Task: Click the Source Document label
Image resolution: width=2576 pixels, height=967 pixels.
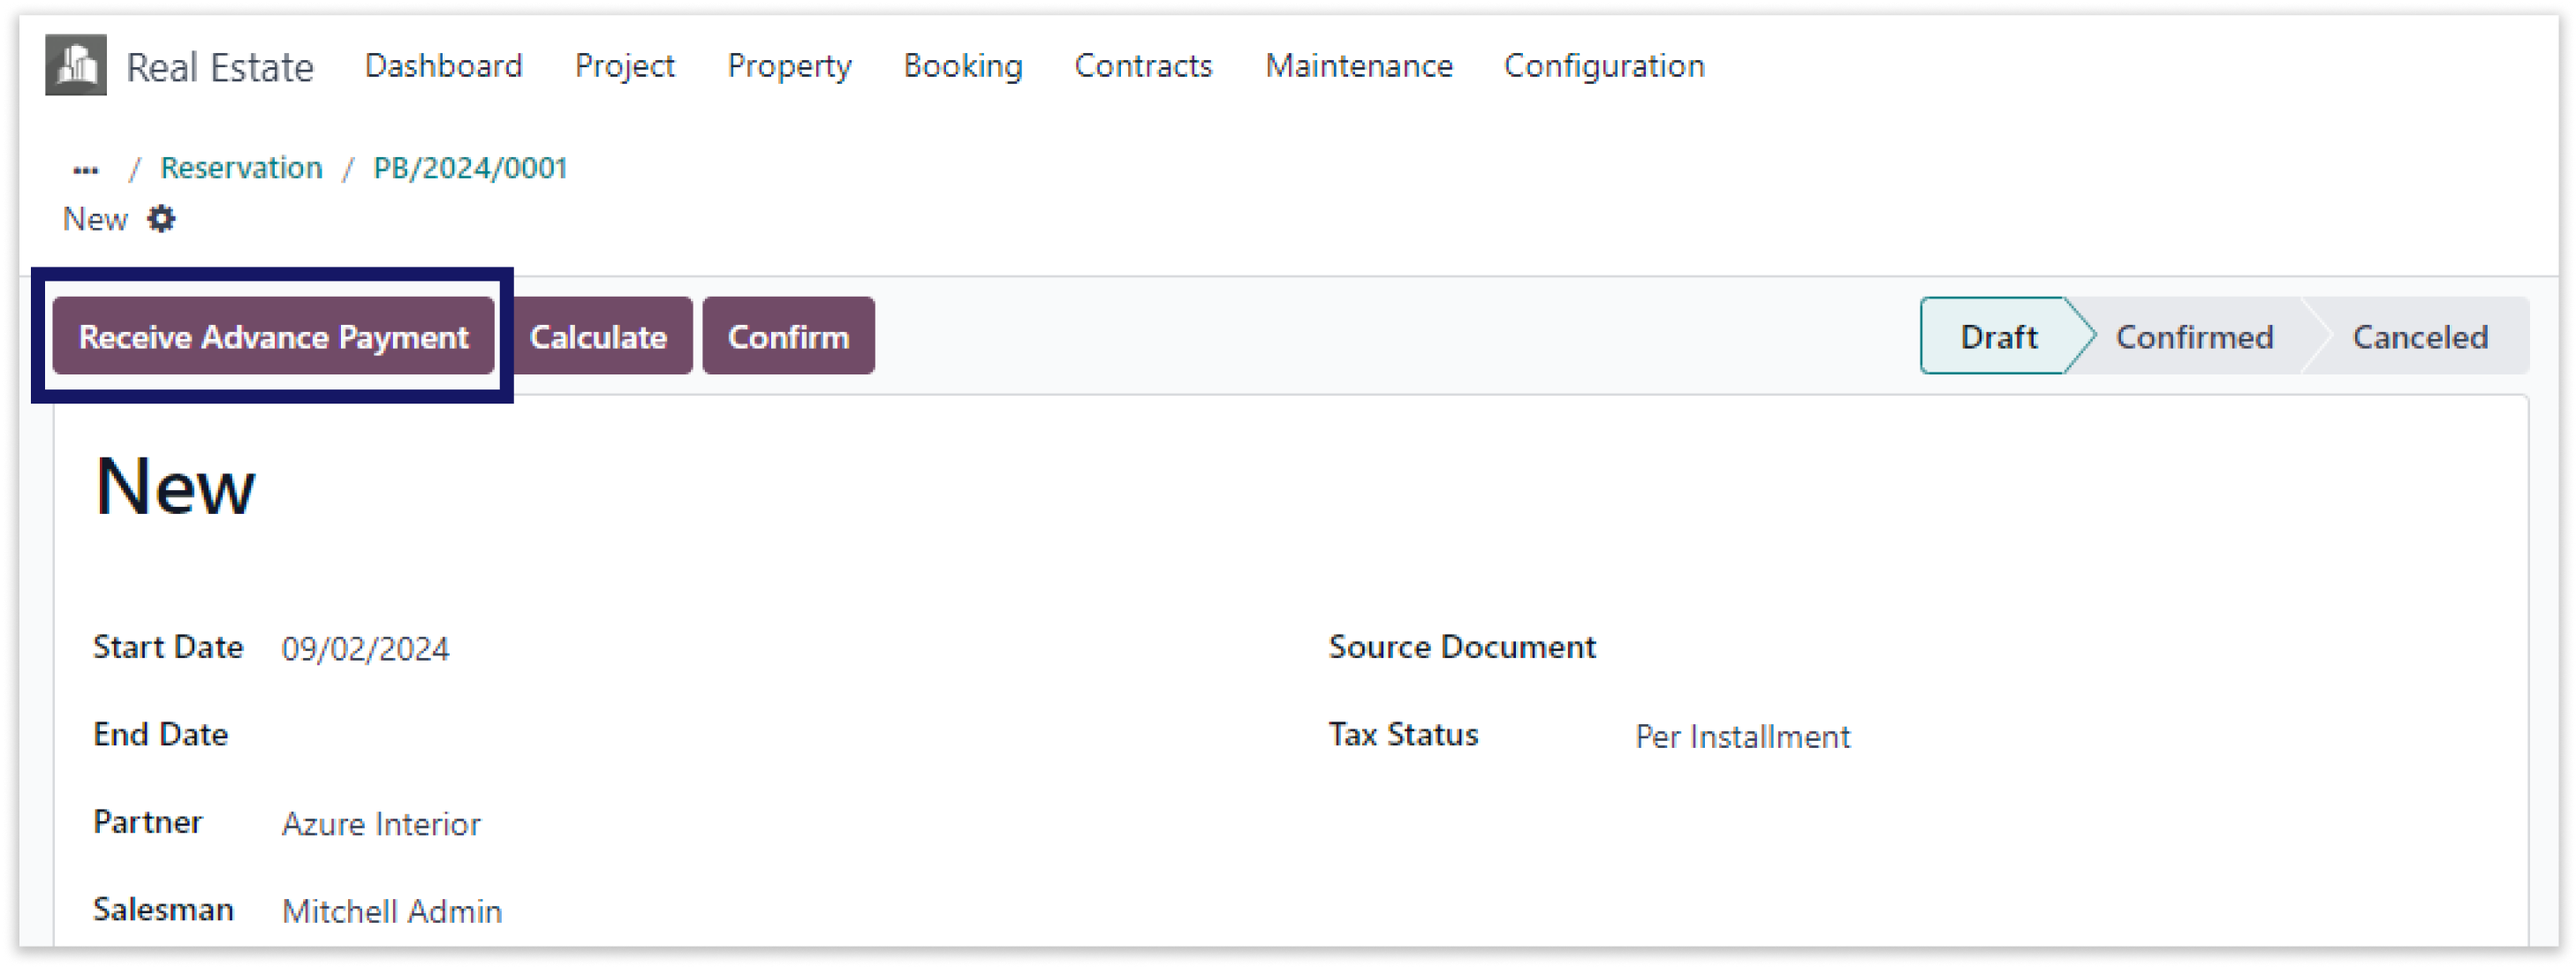Action: pyautogui.click(x=1462, y=647)
